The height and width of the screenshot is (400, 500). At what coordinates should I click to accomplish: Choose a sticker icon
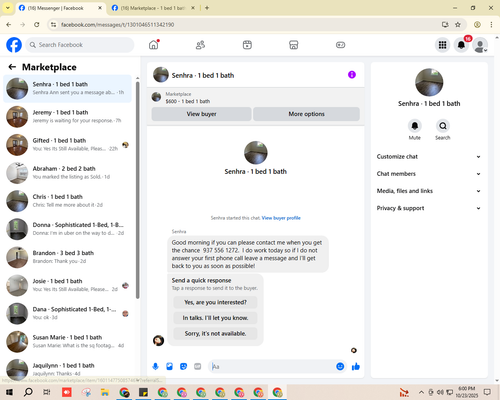(183, 367)
